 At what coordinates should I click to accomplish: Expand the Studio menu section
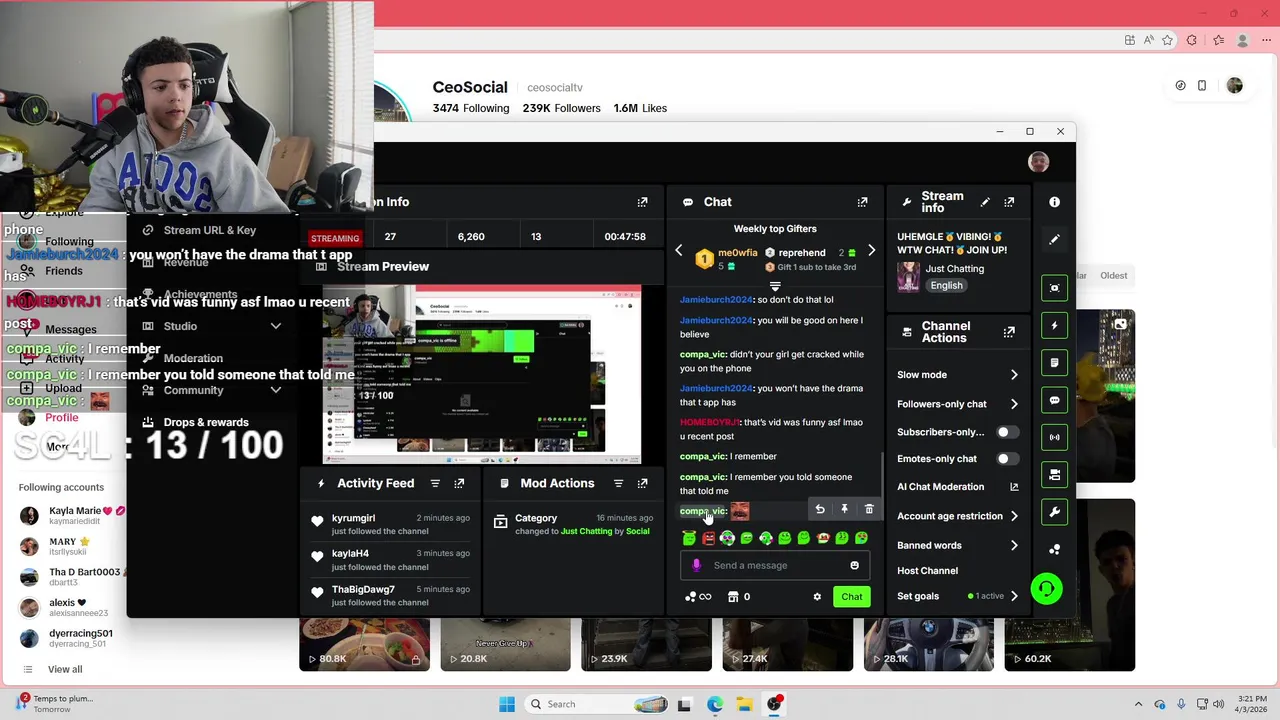point(276,326)
